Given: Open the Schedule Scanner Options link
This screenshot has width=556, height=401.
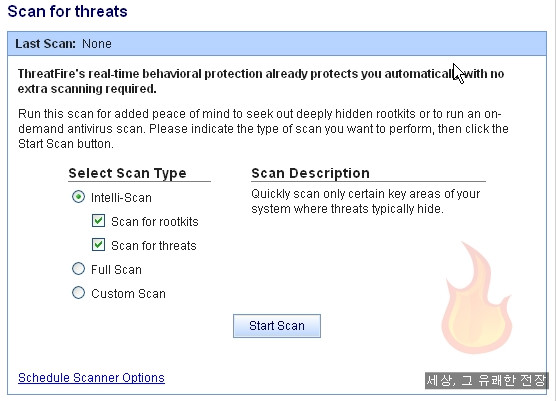Looking at the screenshot, I should [91, 378].
